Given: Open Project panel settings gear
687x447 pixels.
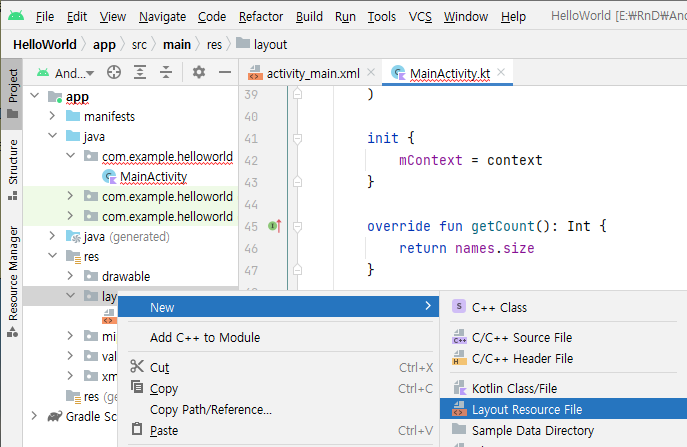Looking at the screenshot, I should [199, 72].
